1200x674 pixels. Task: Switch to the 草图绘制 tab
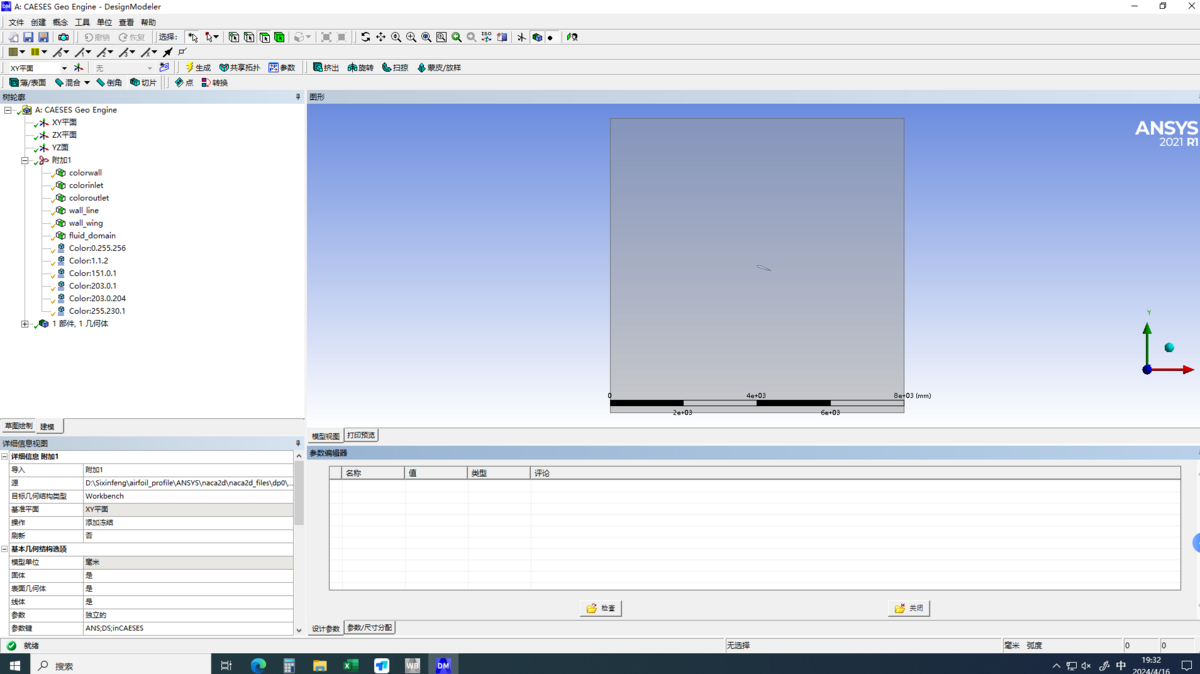pyautogui.click(x=18, y=426)
